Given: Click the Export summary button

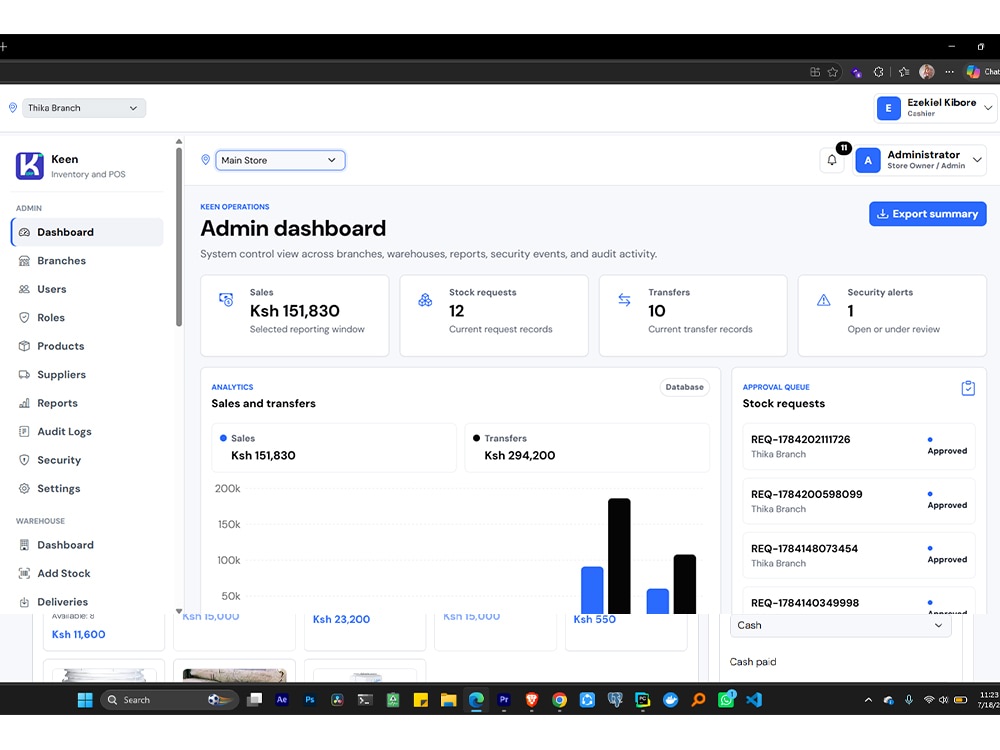Looking at the screenshot, I should [x=927, y=214].
